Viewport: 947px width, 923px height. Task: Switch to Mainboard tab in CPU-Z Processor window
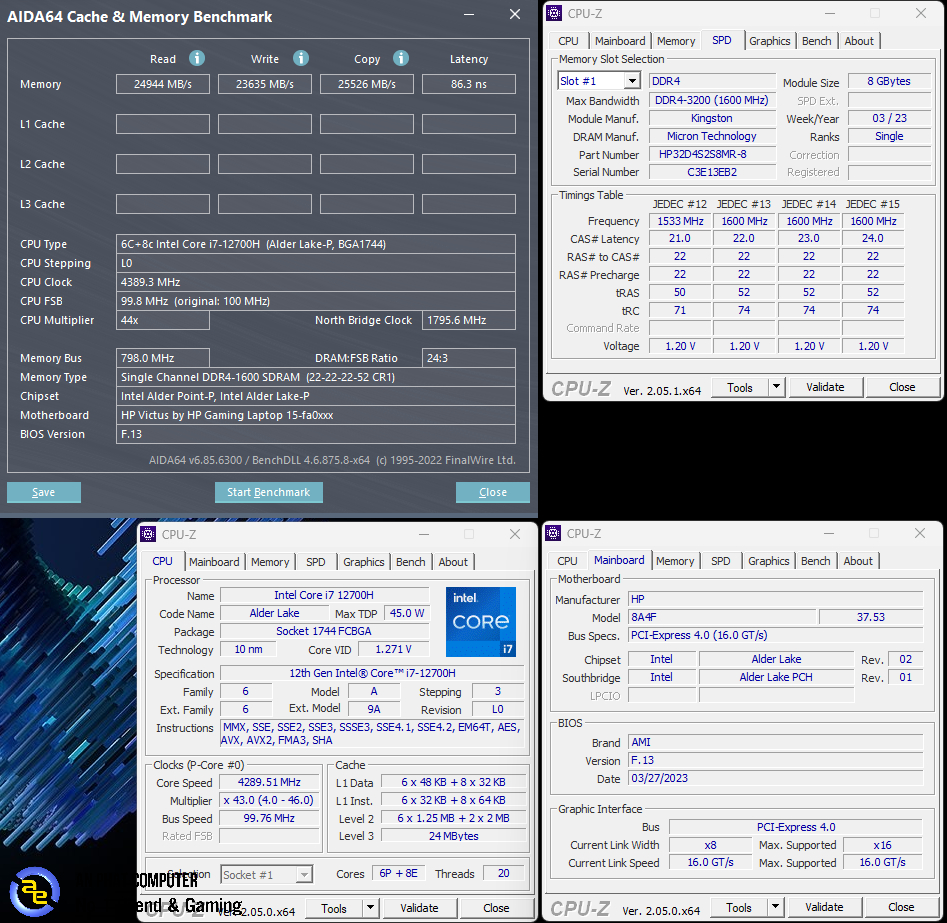coord(214,562)
